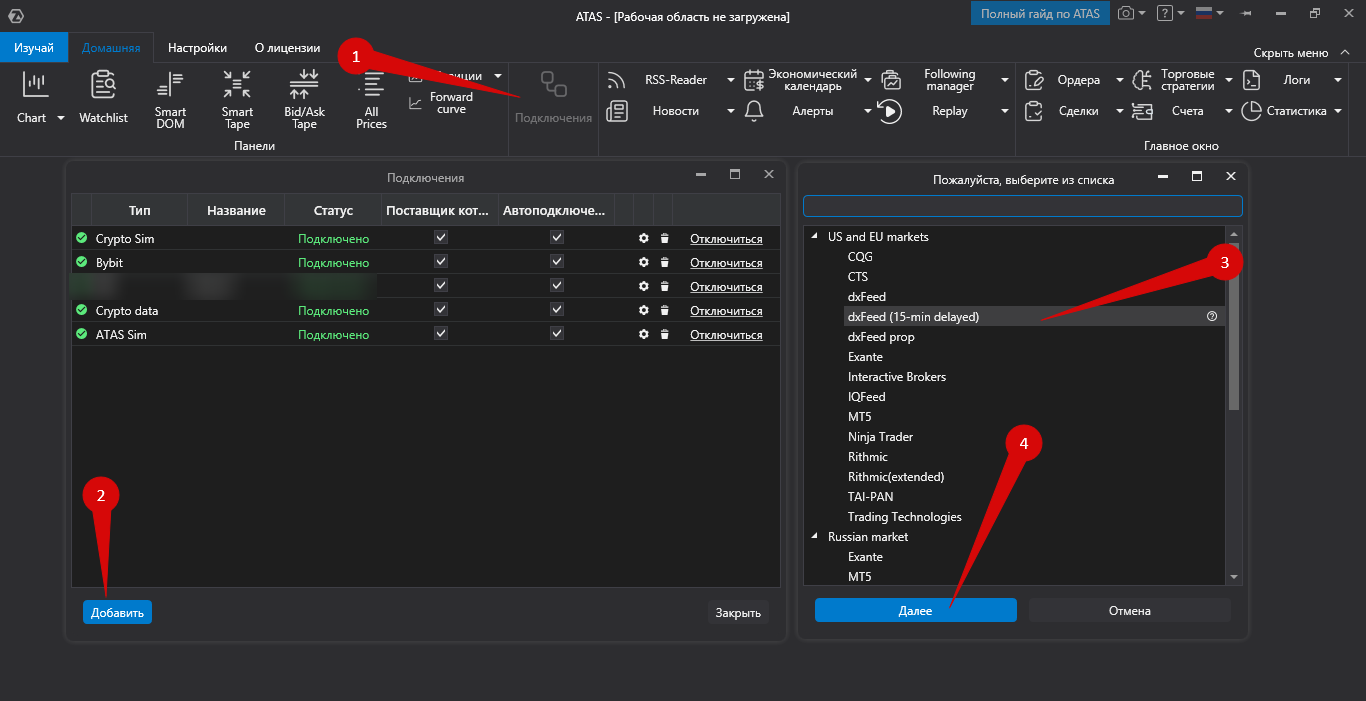Screen dimensions: 1366x701
Task: Open the О лицензии tab
Action: pyautogui.click(x=288, y=47)
